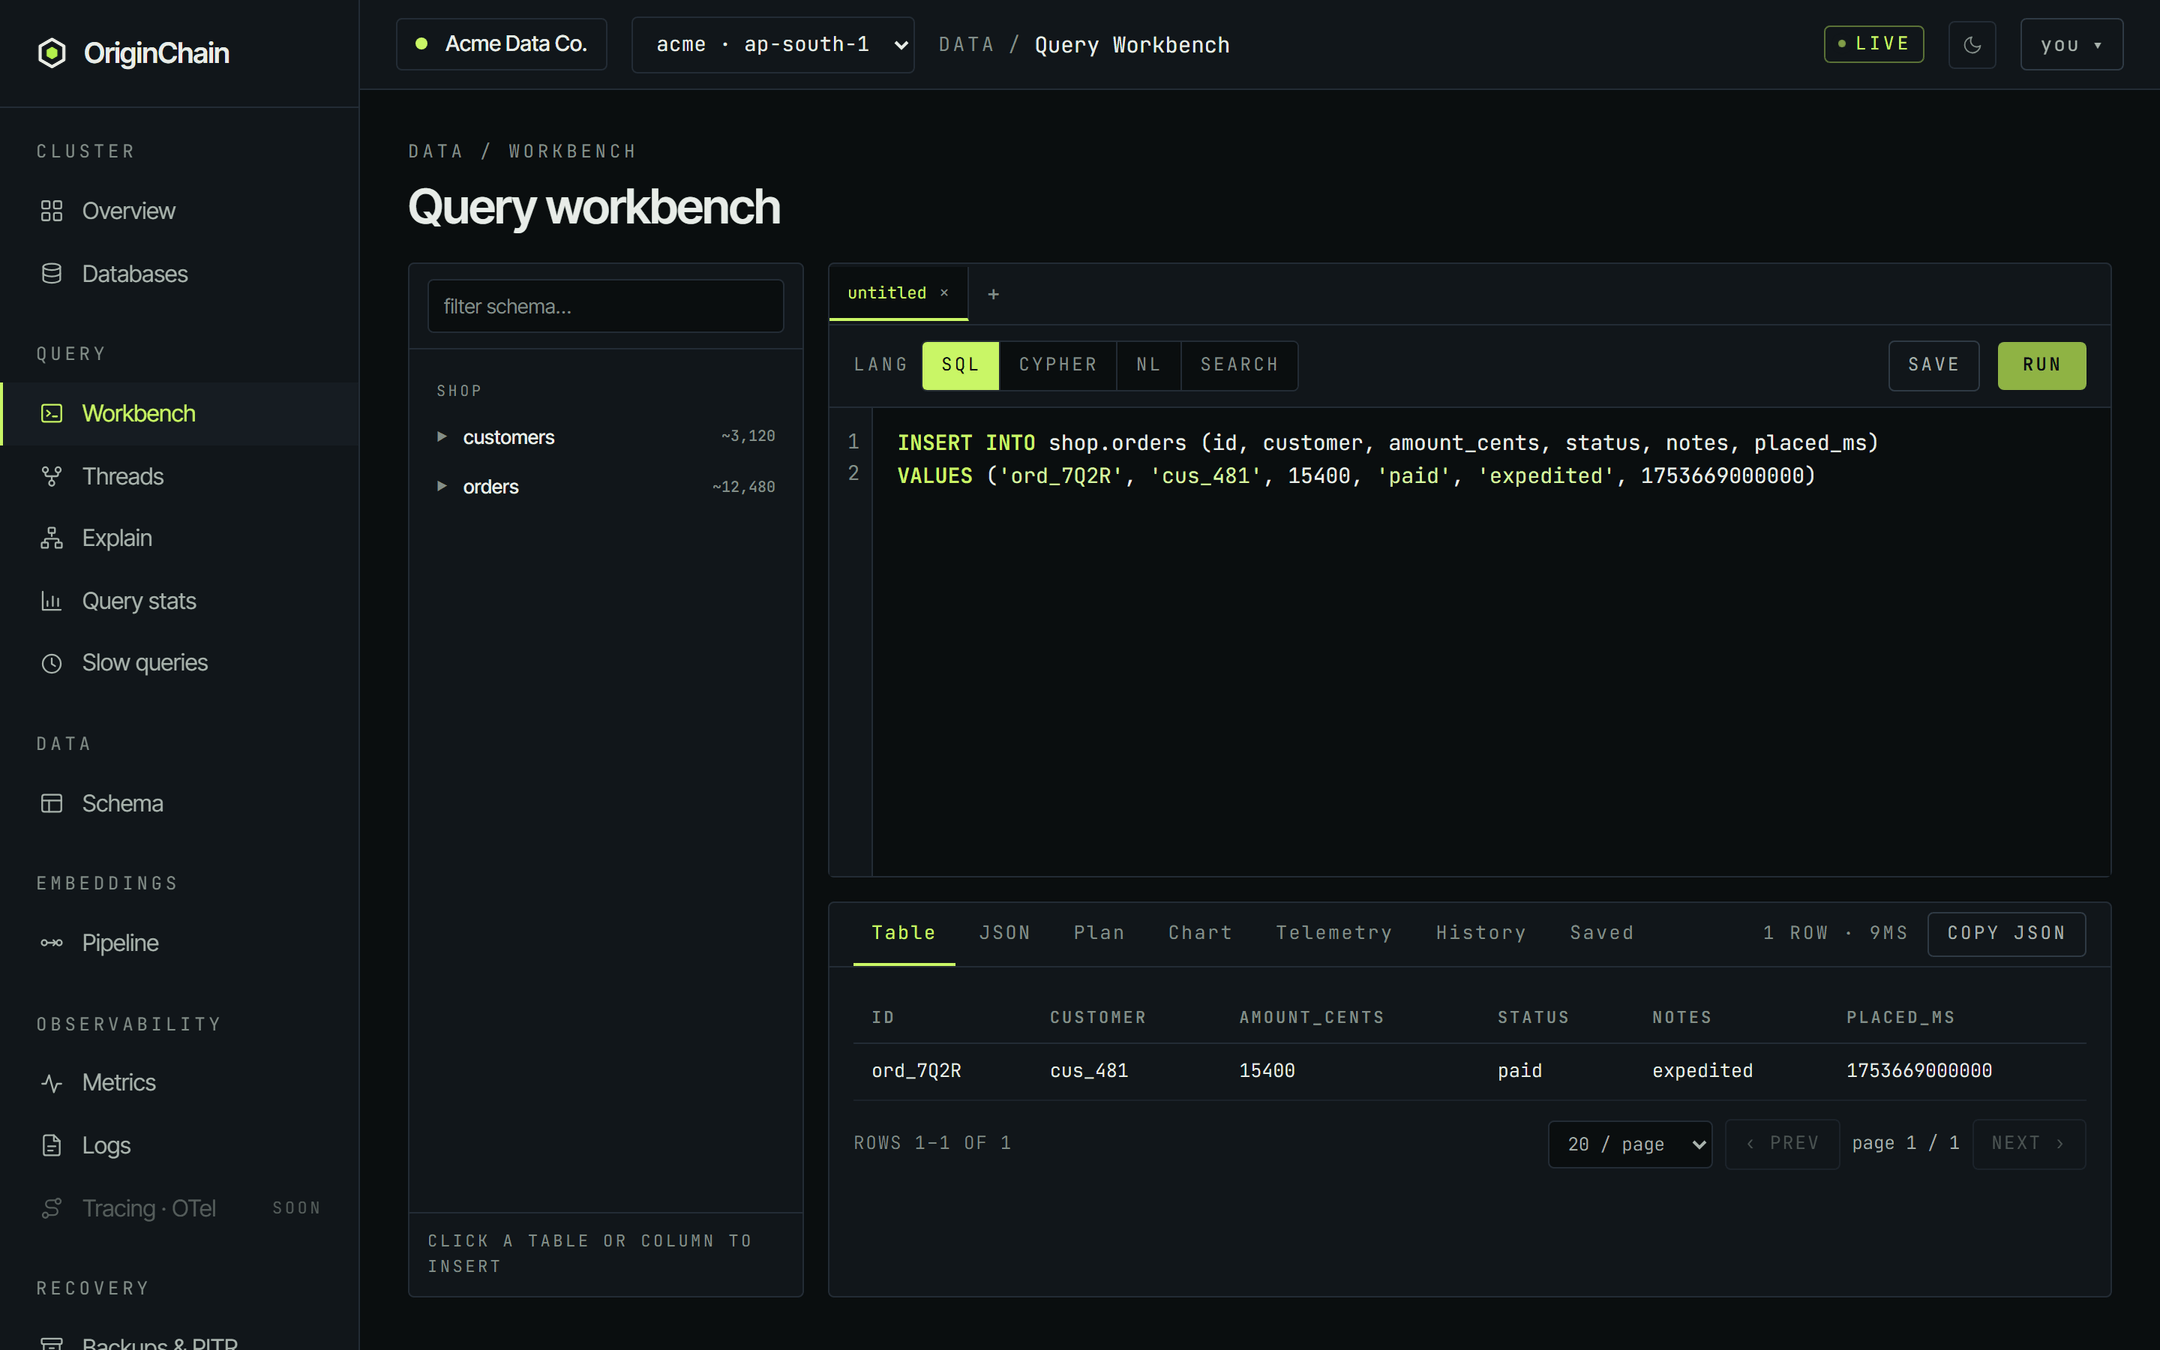
Task: Click the COPY JSON button
Action: (2006, 933)
